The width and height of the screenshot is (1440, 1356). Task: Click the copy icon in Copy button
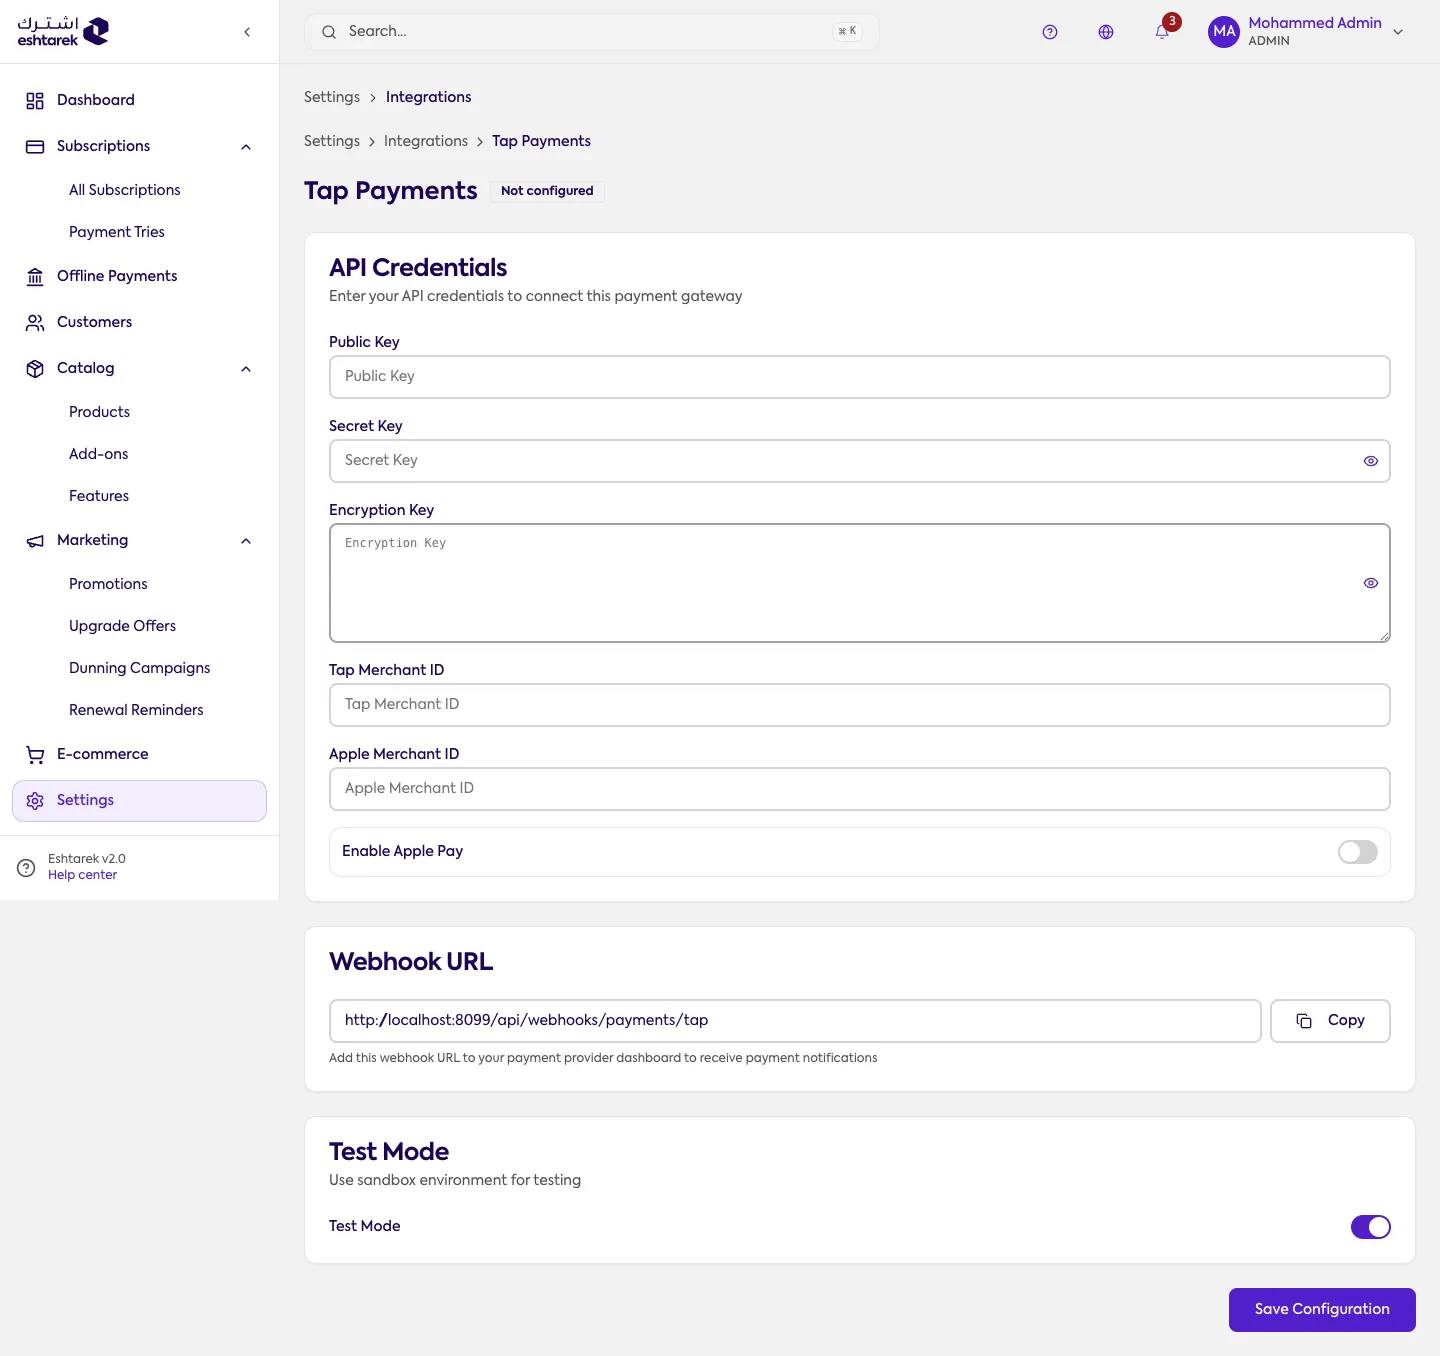[x=1304, y=1021]
